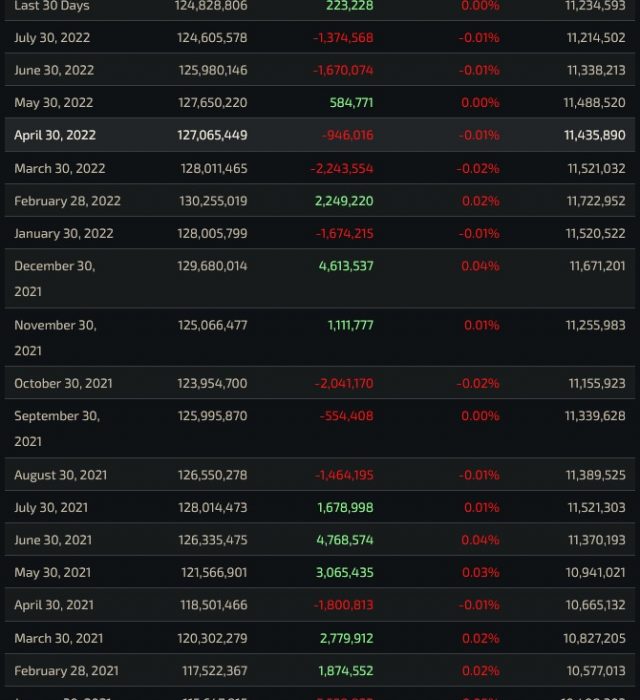640x700 pixels.
Task: Click the loss value -946,016
Action: pyautogui.click(x=347, y=135)
